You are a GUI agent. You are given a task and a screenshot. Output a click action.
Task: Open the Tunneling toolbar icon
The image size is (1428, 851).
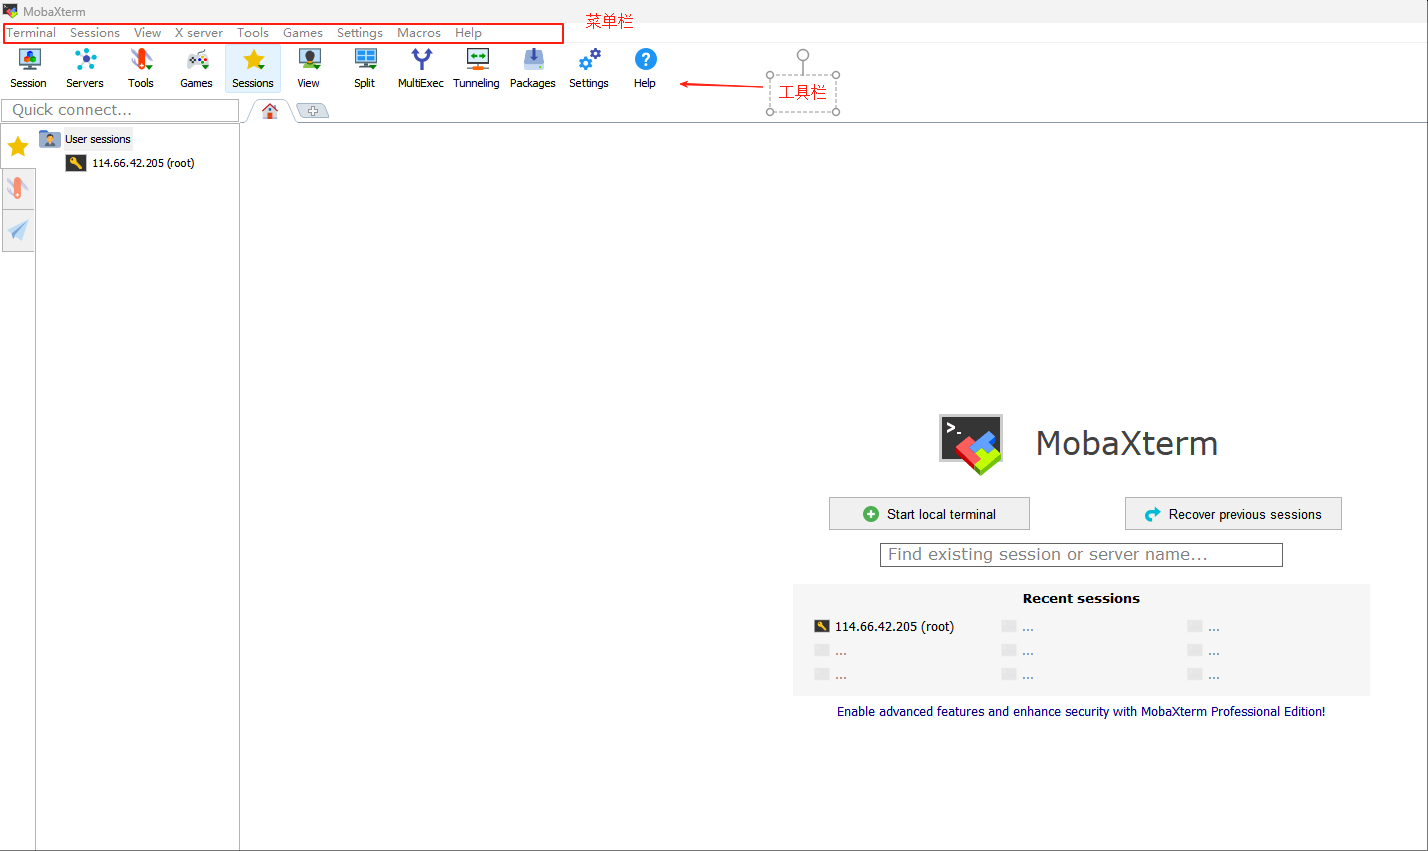click(x=476, y=68)
